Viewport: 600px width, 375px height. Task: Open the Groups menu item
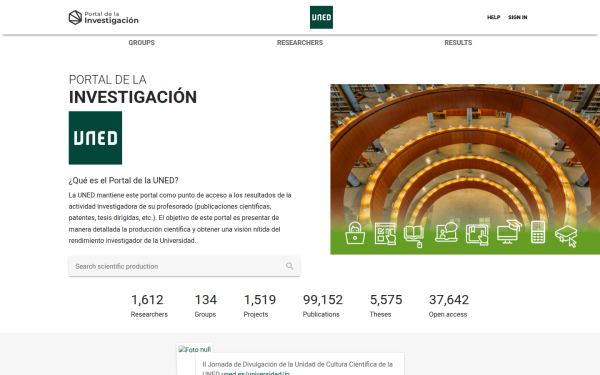[142, 42]
